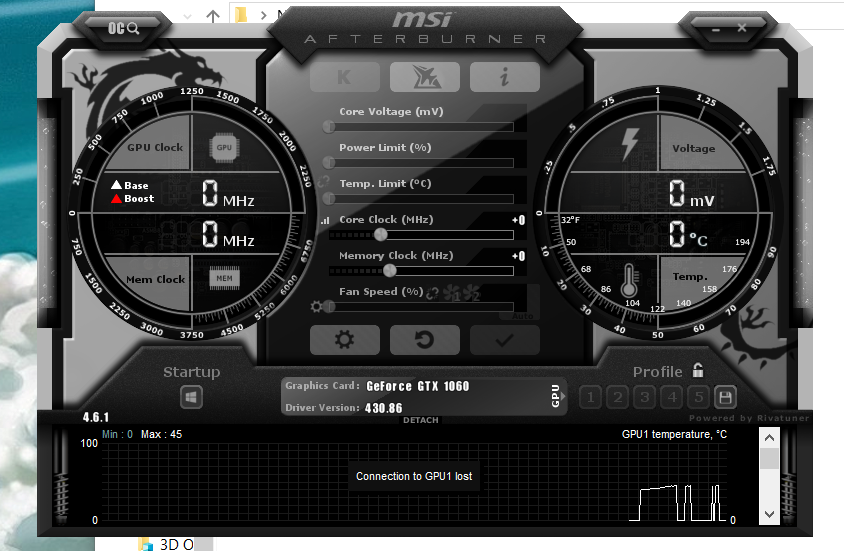Click the Power Limit slider

[421, 163]
